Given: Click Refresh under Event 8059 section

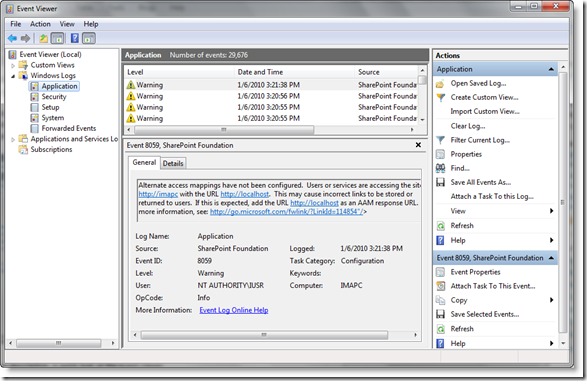Looking at the screenshot, I should tap(462, 329).
